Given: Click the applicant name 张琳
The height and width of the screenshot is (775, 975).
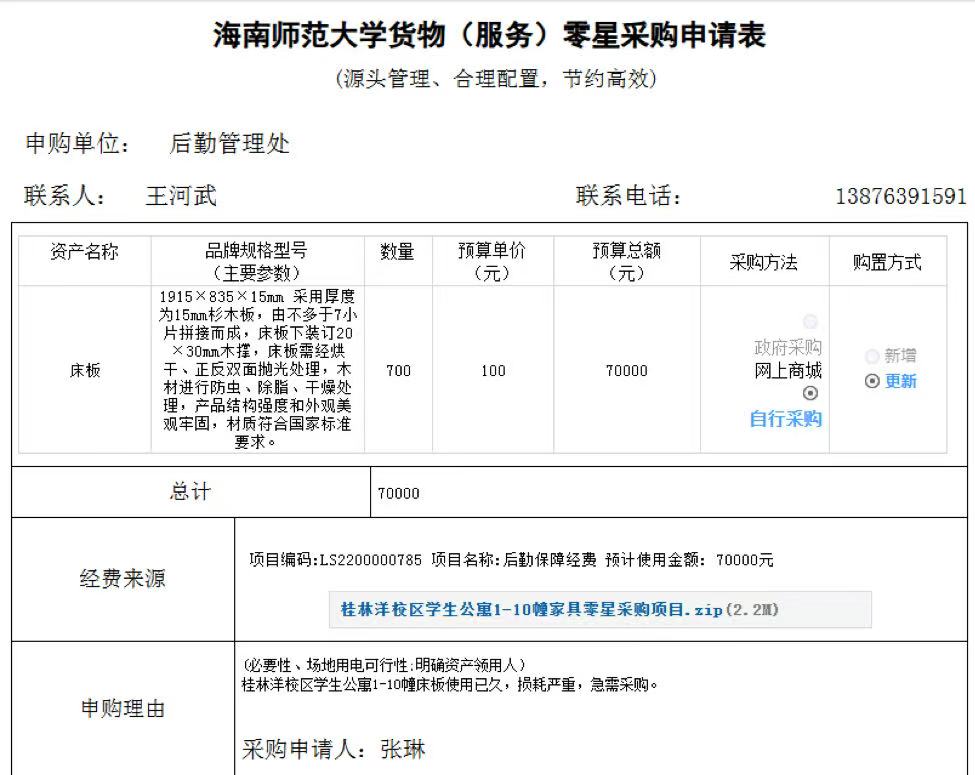Looking at the screenshot, I should [x=403, y=749].
